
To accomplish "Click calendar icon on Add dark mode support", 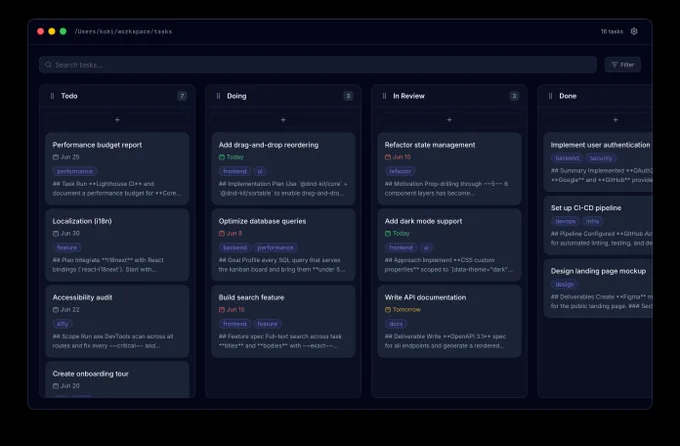I will click(388, 233).
